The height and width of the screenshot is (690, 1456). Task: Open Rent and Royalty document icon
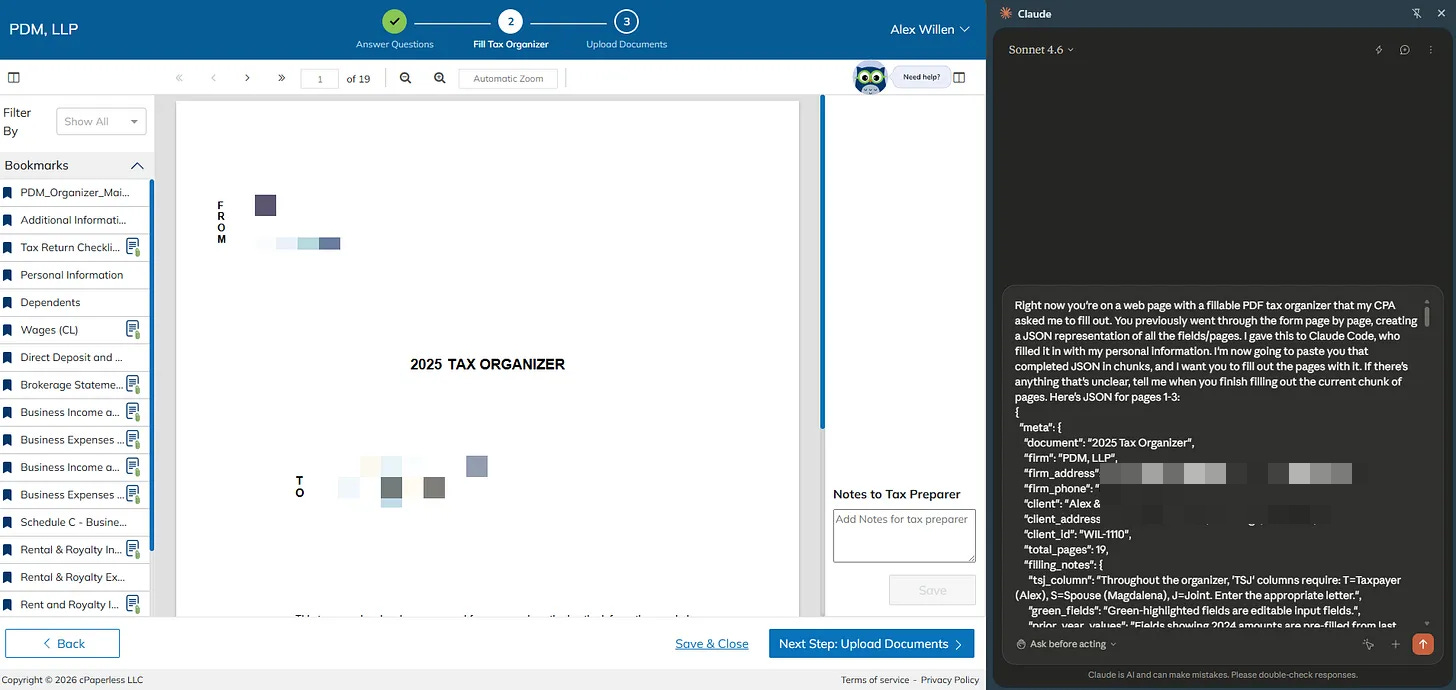[133, 604]
